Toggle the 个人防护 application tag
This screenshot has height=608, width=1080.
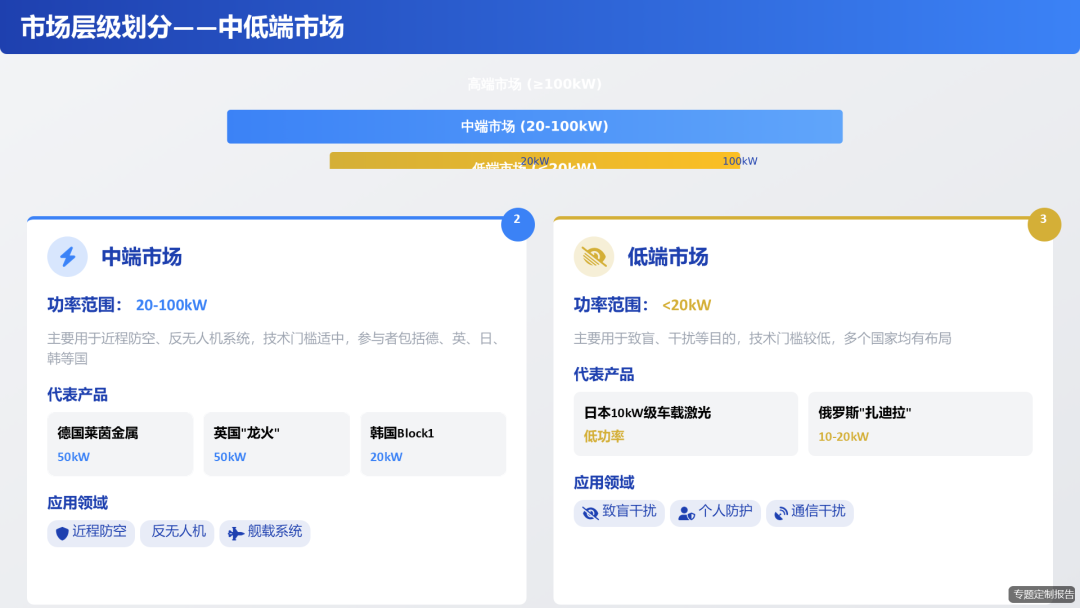pyautogui.click(x=715, y=512)
